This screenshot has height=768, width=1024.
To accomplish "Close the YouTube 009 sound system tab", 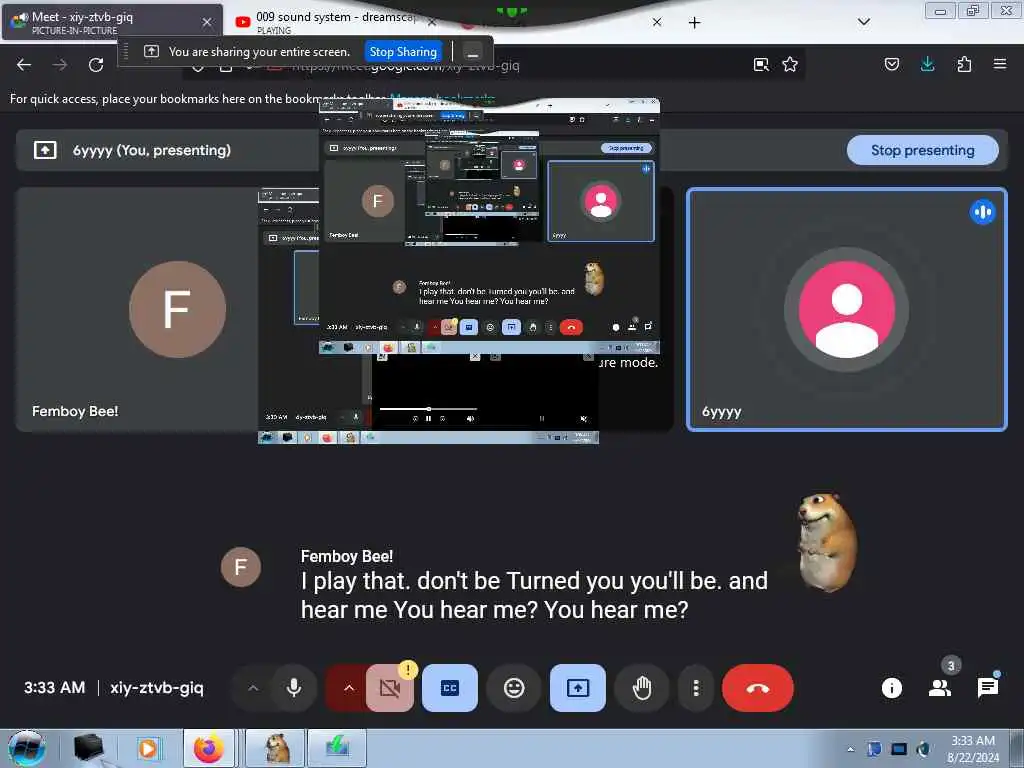I will point(432,22).
